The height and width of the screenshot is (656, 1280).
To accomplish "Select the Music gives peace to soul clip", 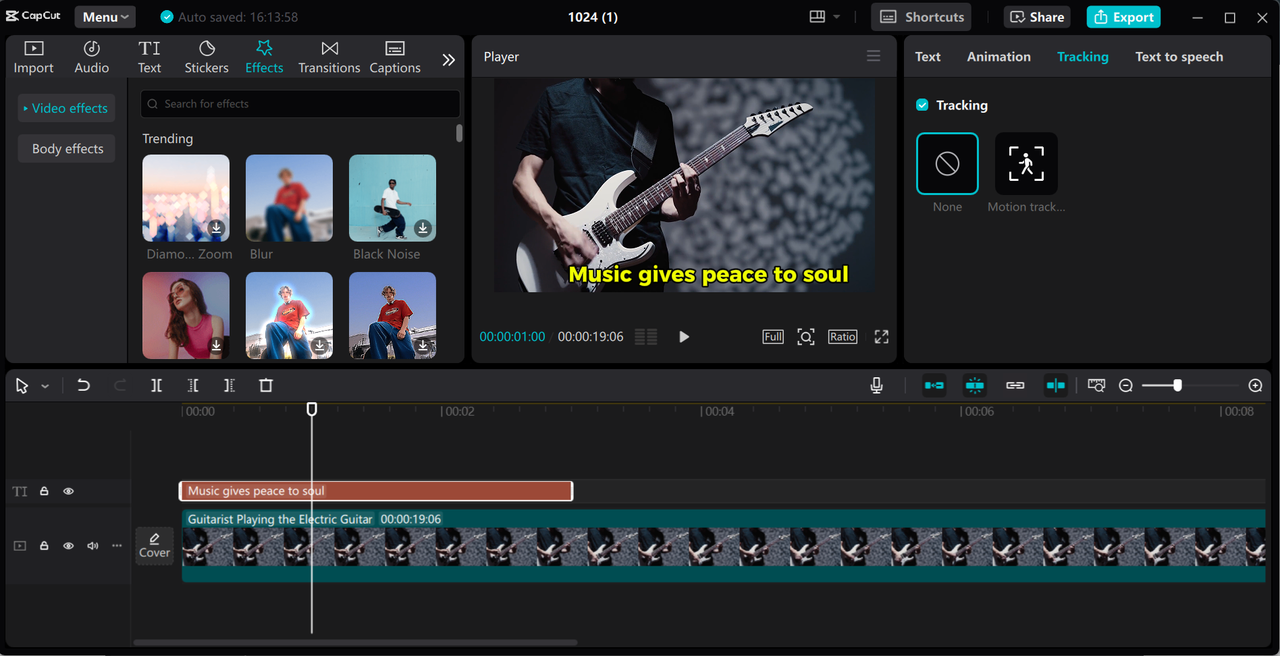I will [376, 491].
